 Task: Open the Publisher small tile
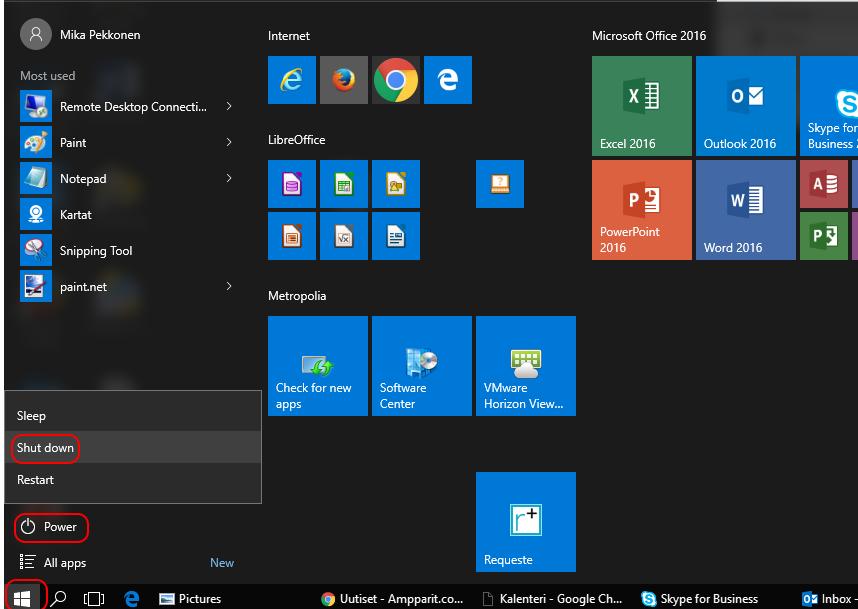click(x=824, y=236)
